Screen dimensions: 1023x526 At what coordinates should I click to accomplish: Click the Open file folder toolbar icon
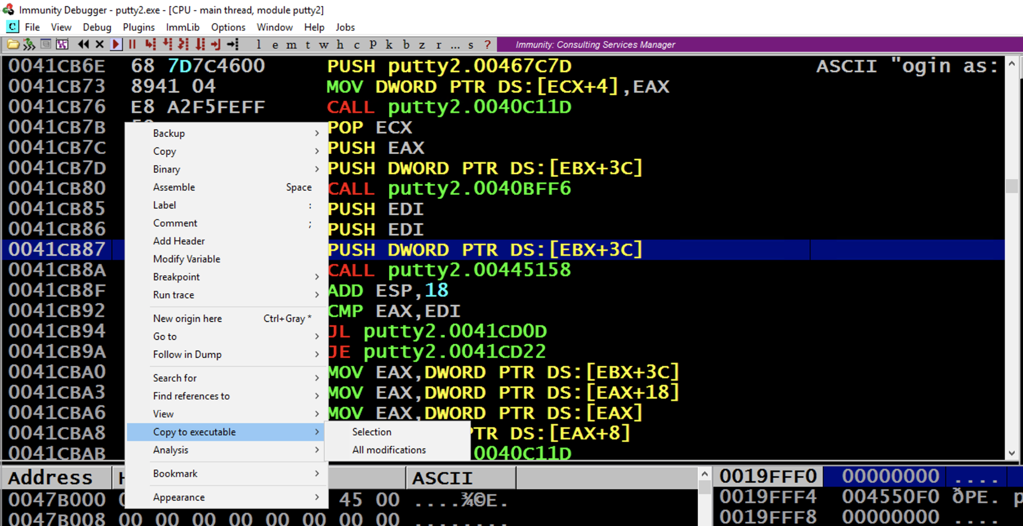[x=13, y=44]
